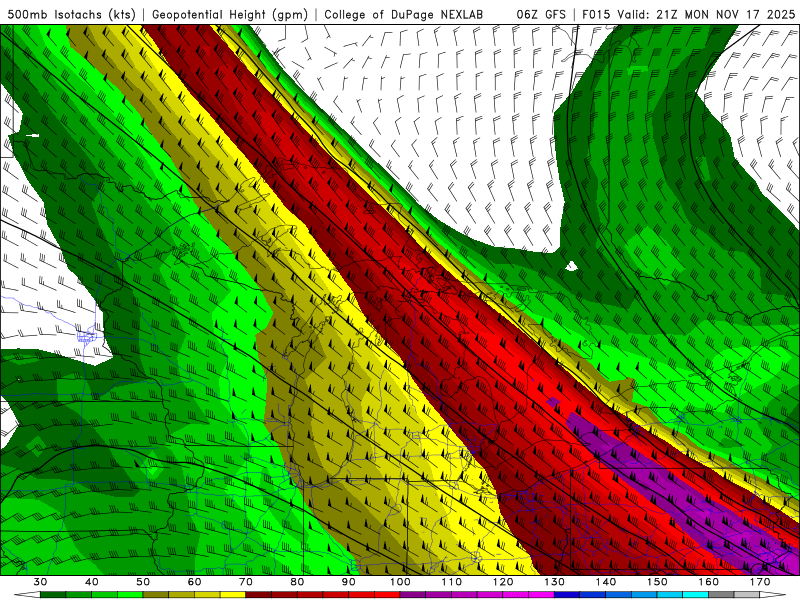
Task: Click the 80 label on the color scale
Action: (x=297, y=582)
